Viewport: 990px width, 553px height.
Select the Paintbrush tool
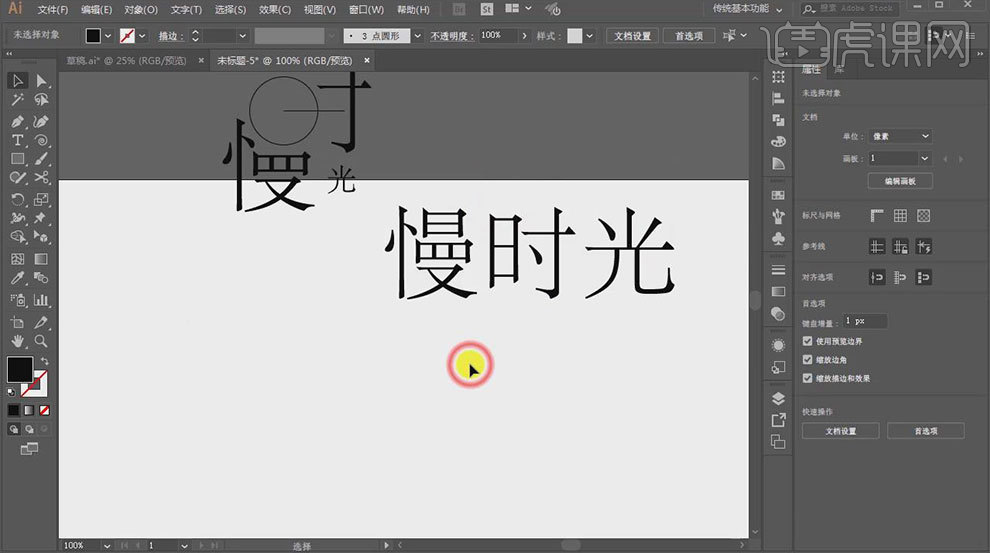41,159
